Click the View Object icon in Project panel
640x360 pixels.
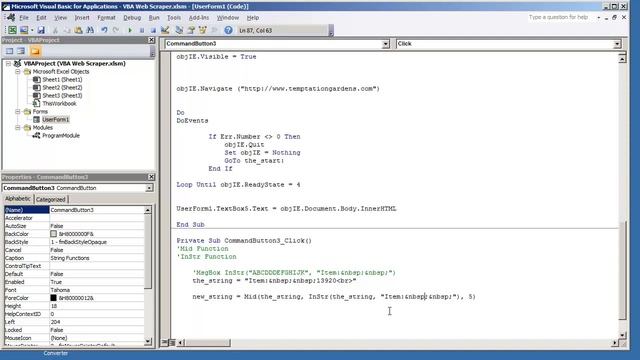pyautogui.click(x=21, y=51)
